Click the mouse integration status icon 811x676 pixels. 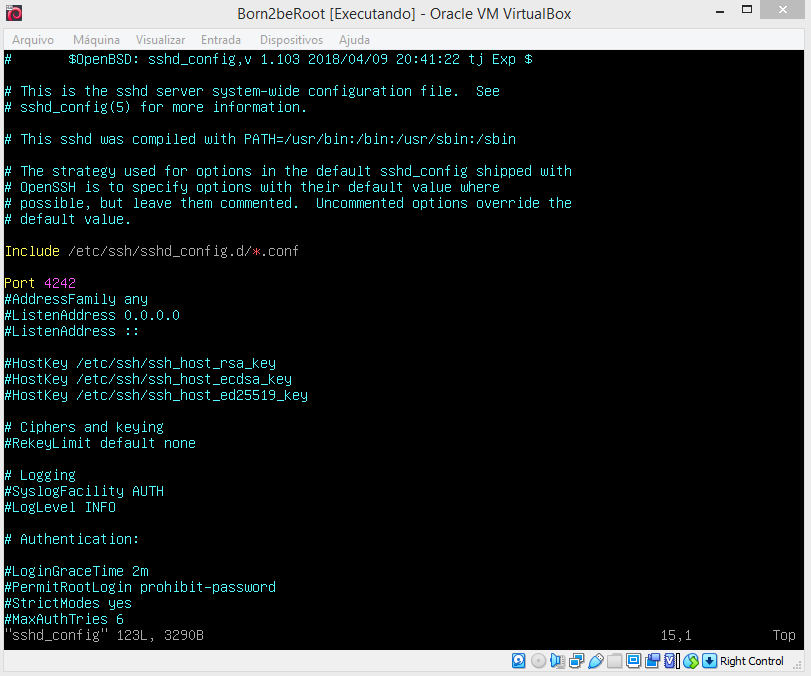click(690, 661)
